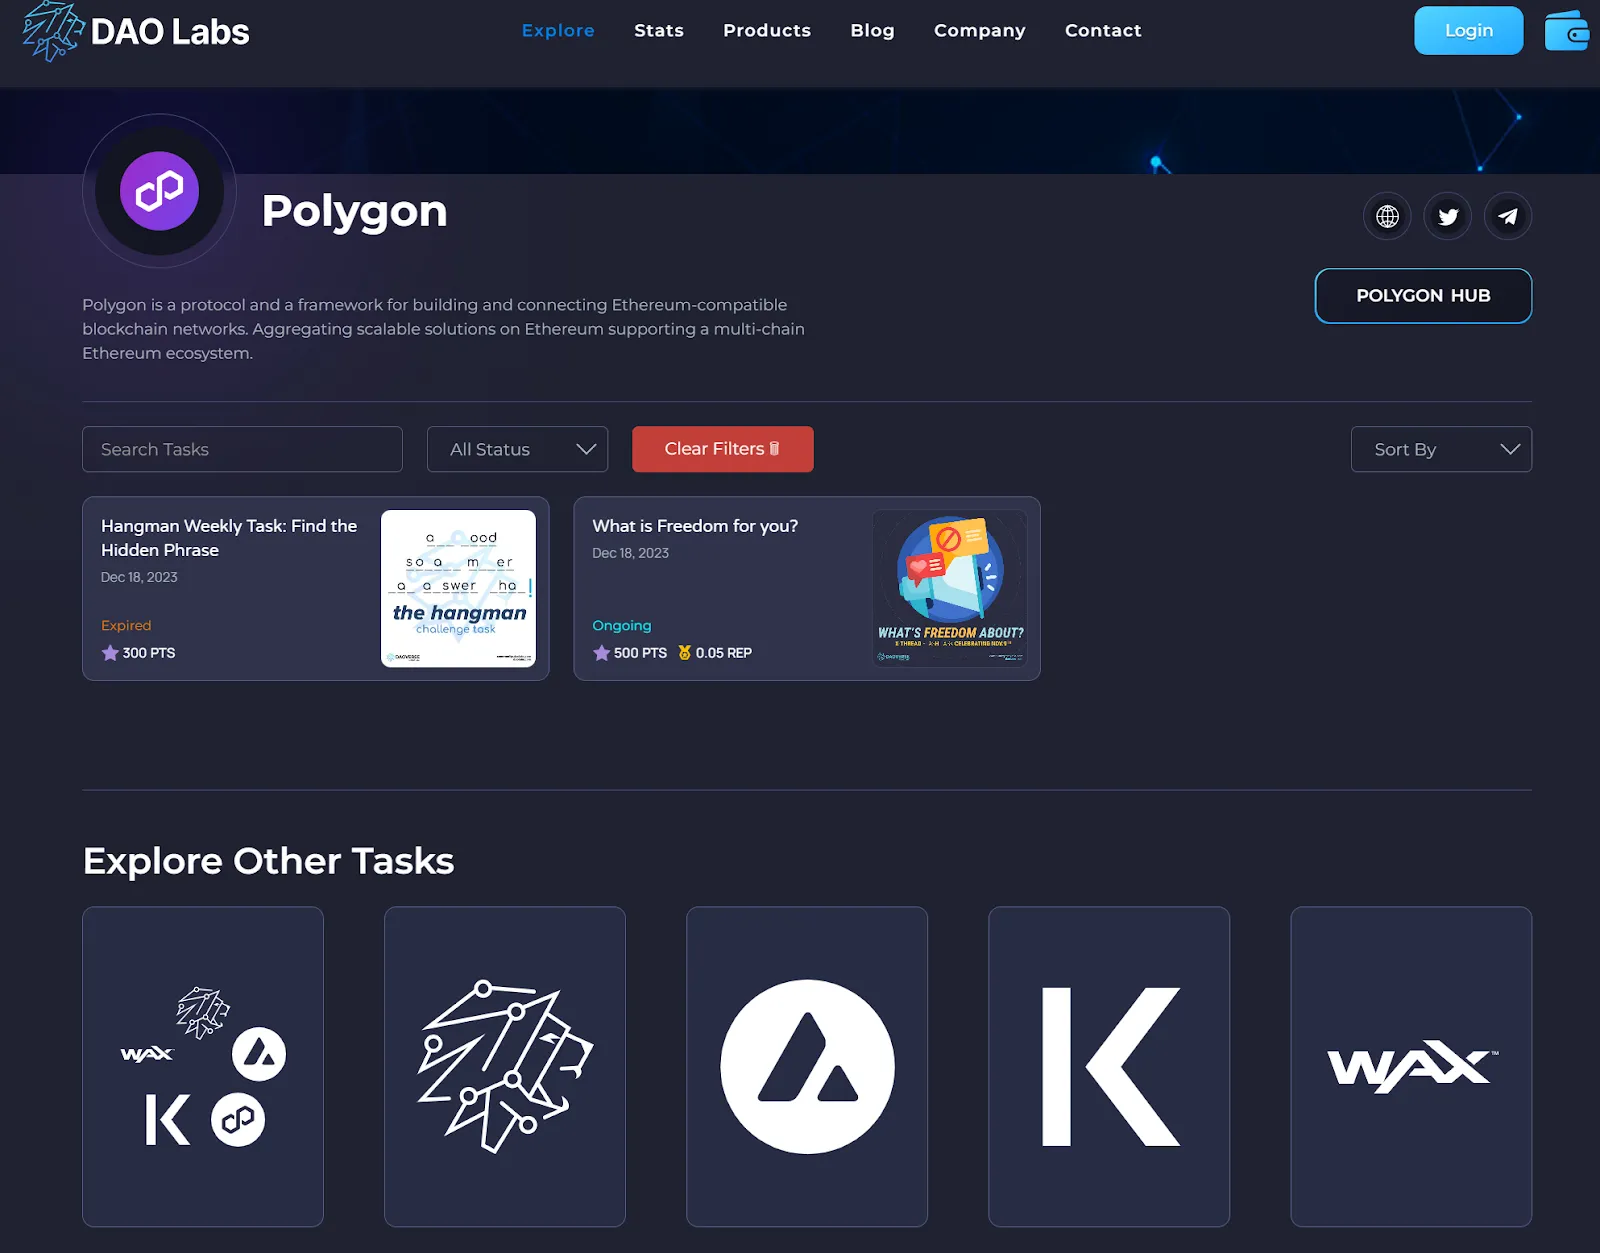Navigate to the Blog
This screenshot has height=1253, width=1600.
click(x=872, y=31)
